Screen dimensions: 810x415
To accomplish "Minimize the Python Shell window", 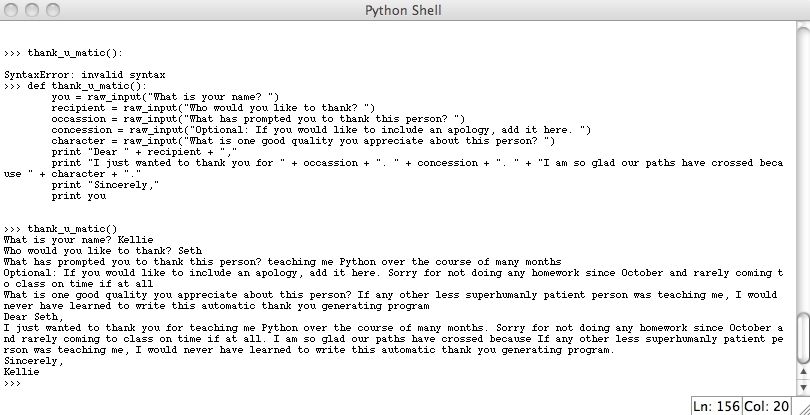I will pos(32,10).
